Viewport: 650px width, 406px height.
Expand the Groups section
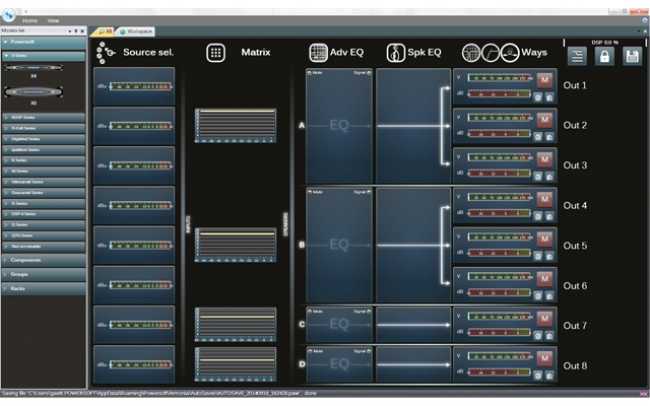tap(44, 275)
